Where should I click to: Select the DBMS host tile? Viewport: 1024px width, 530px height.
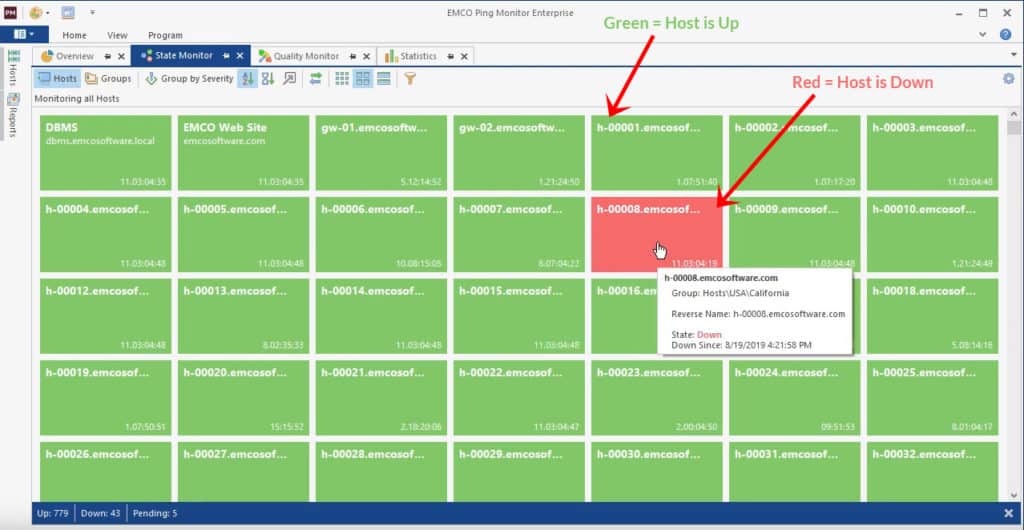[x=106, y=153]
